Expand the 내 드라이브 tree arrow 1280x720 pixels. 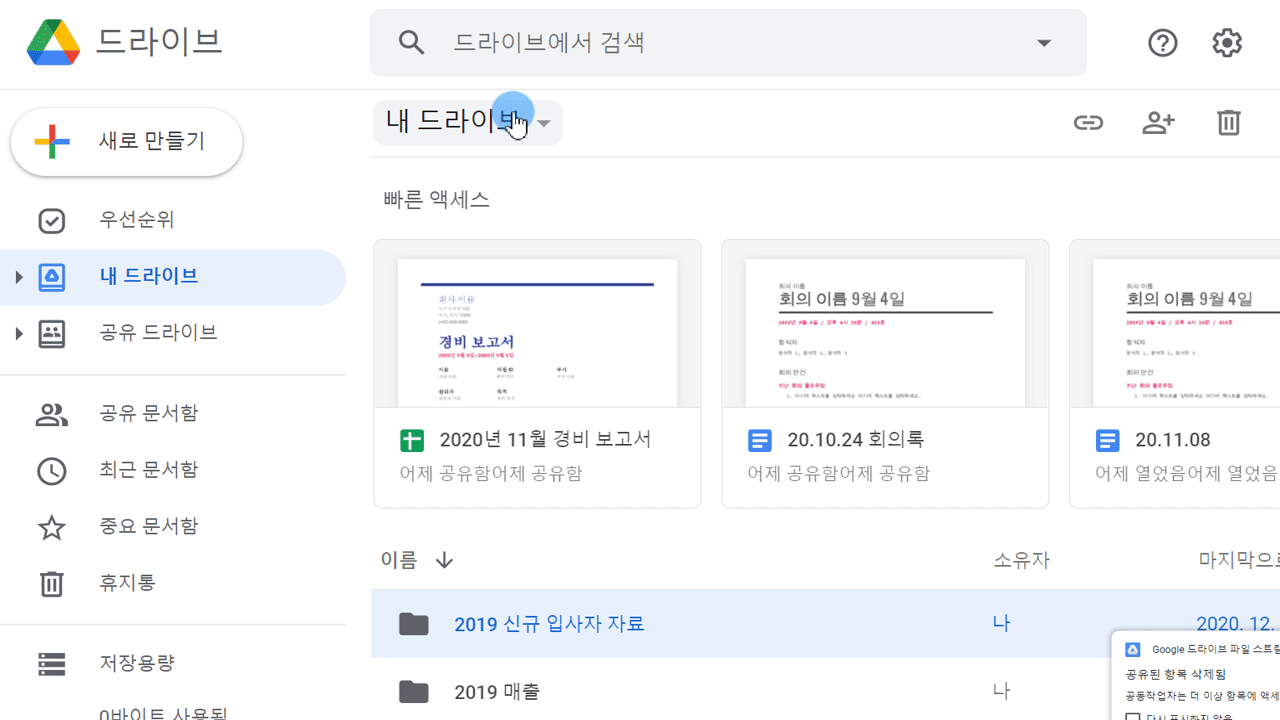pyautogui.click(x=18, y=277)
